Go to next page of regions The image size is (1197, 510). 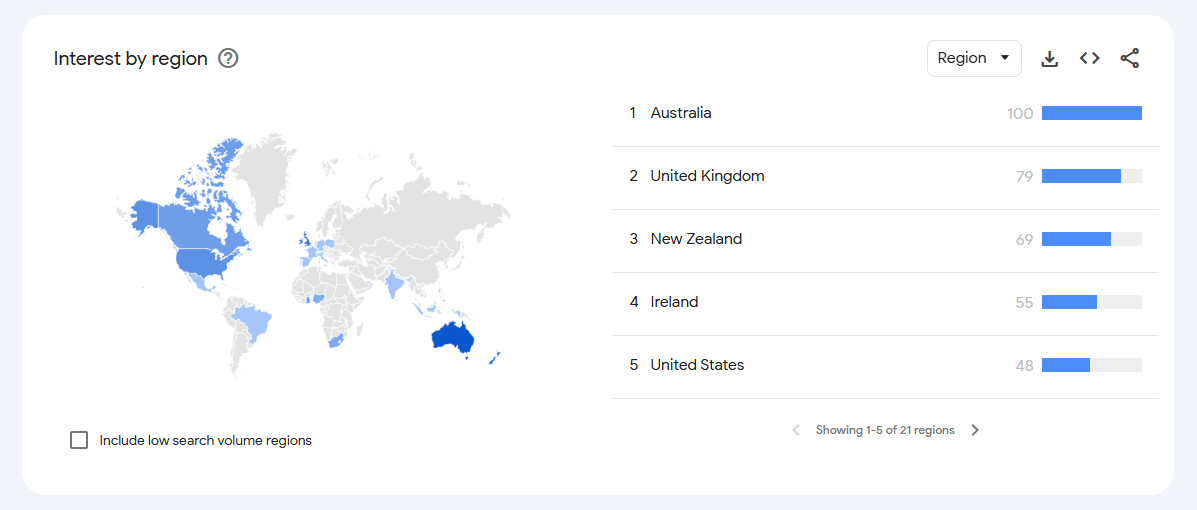pyautogui.click(x=975, y=430)
